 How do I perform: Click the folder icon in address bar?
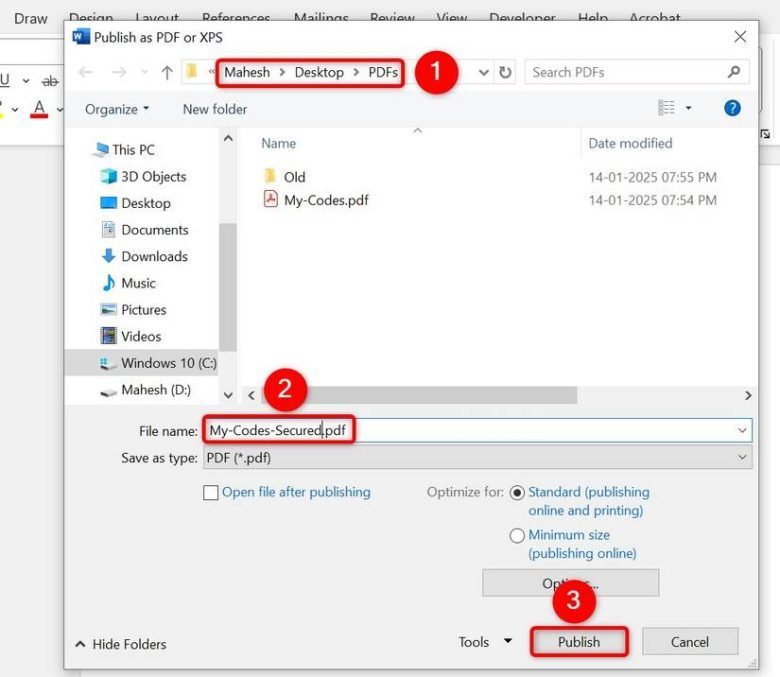coord(192,72)
